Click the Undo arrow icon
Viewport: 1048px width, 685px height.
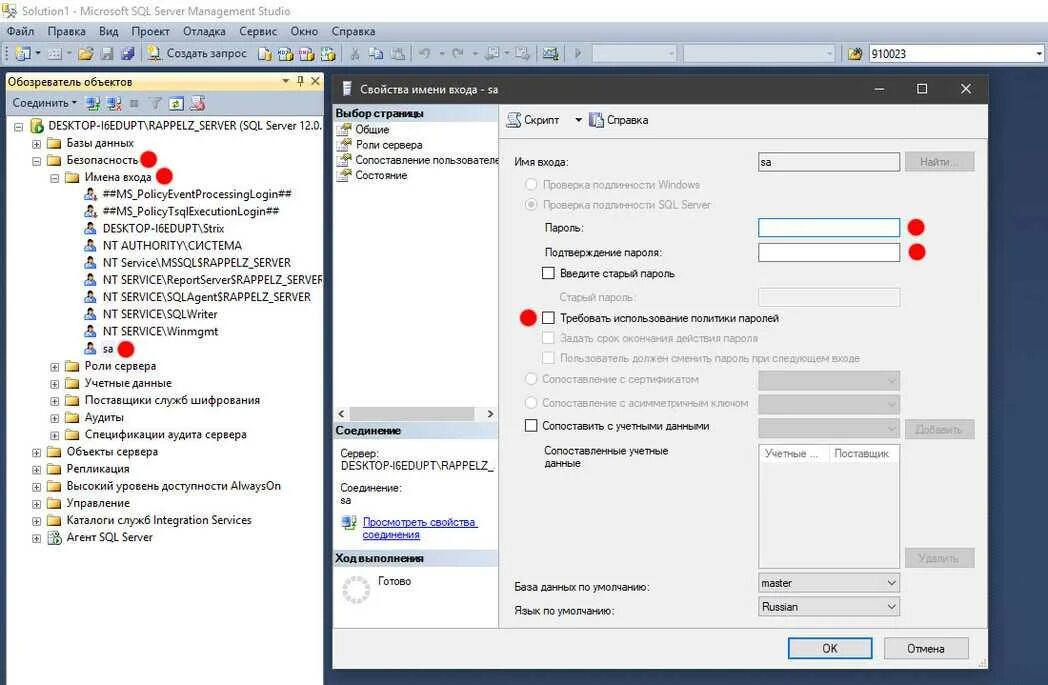pyautogui.click(x=424, y=53)
